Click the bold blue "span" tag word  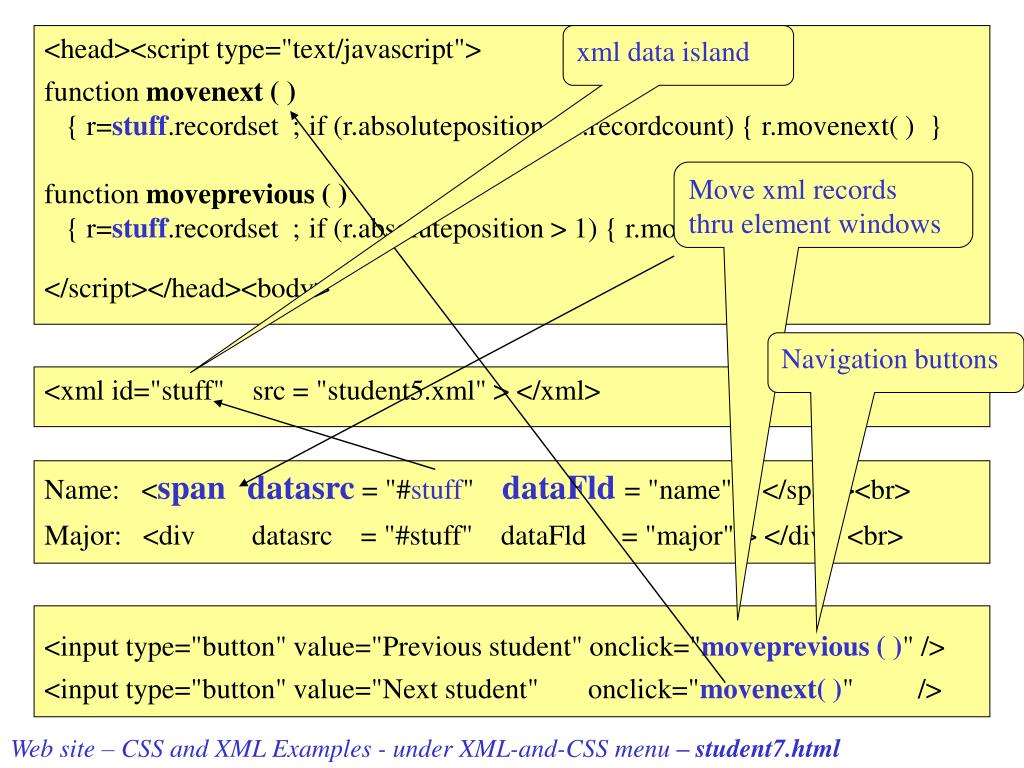pyautogui.click(x=191, y=490)
